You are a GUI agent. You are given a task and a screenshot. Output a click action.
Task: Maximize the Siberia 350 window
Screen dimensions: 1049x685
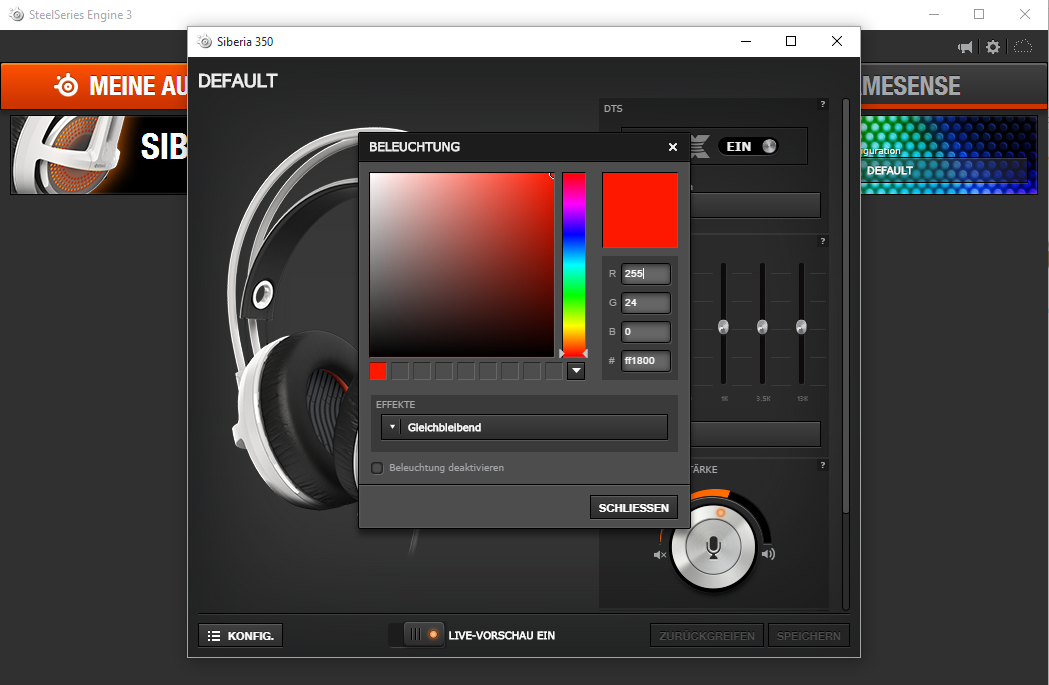point(791,41)
